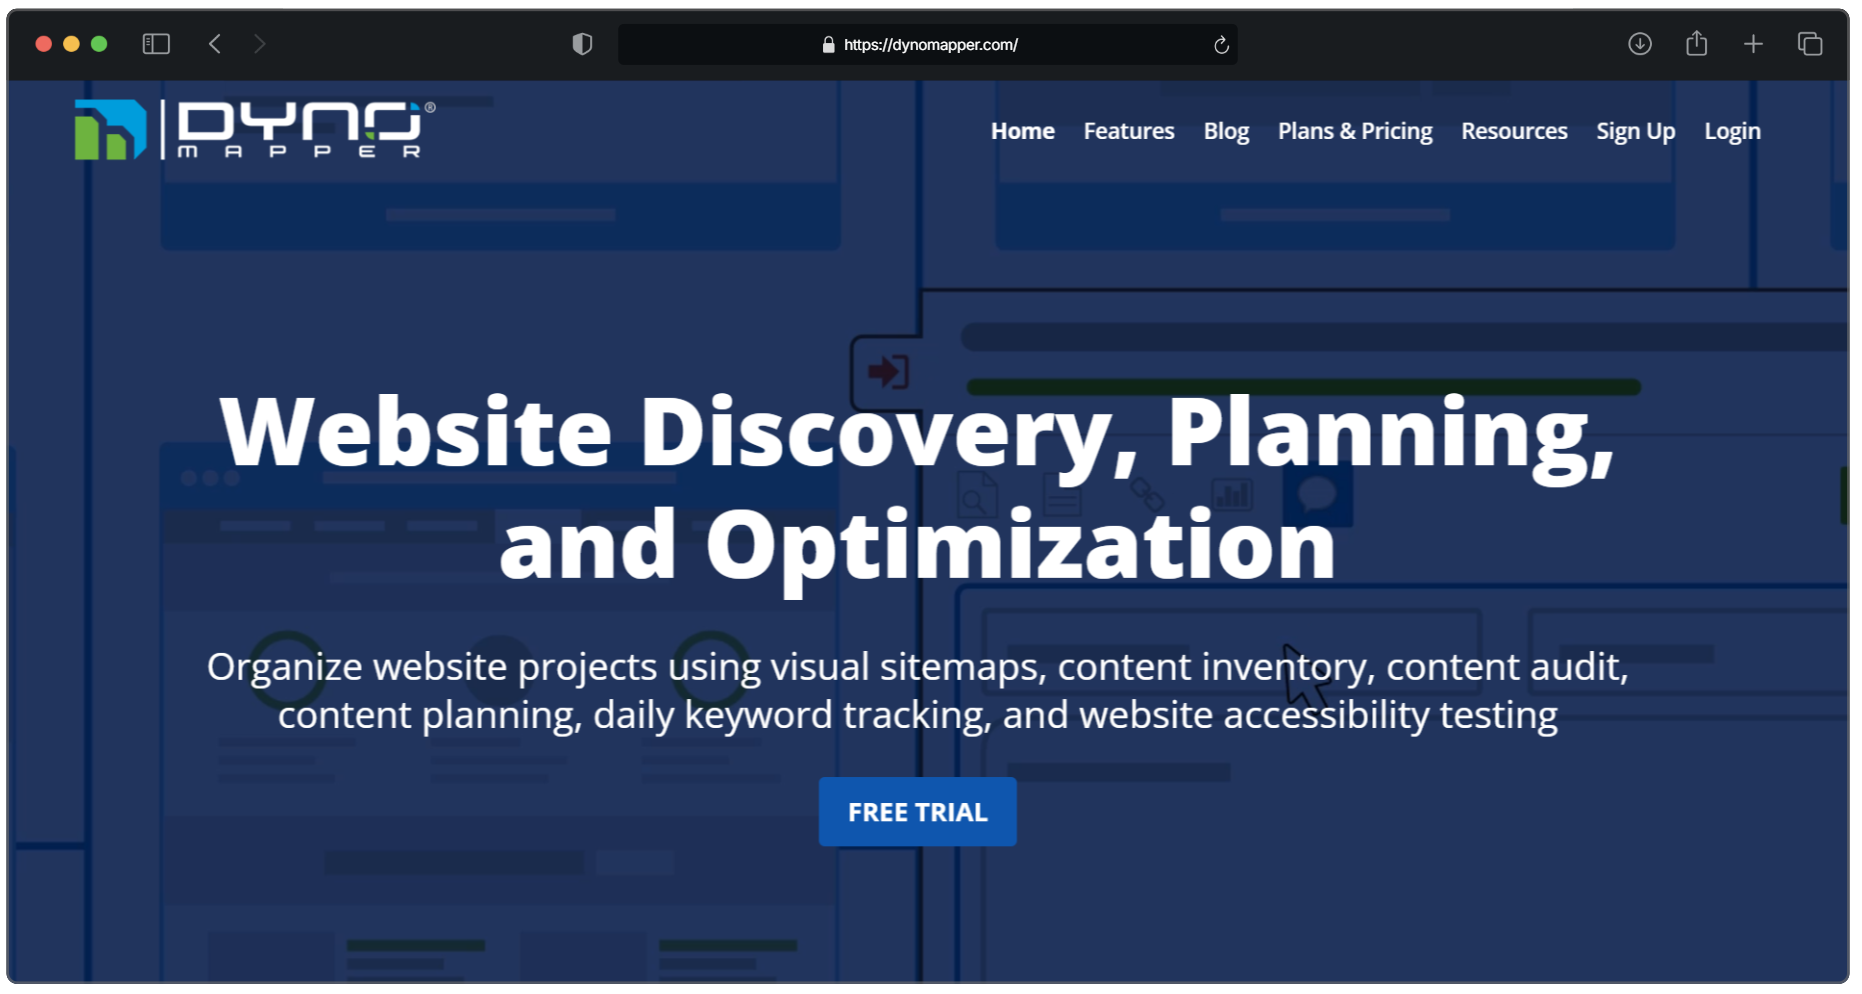This screenshot has height=994, width=1862.
Task: Show downloads with the download icon
Action: [1640, 44]
